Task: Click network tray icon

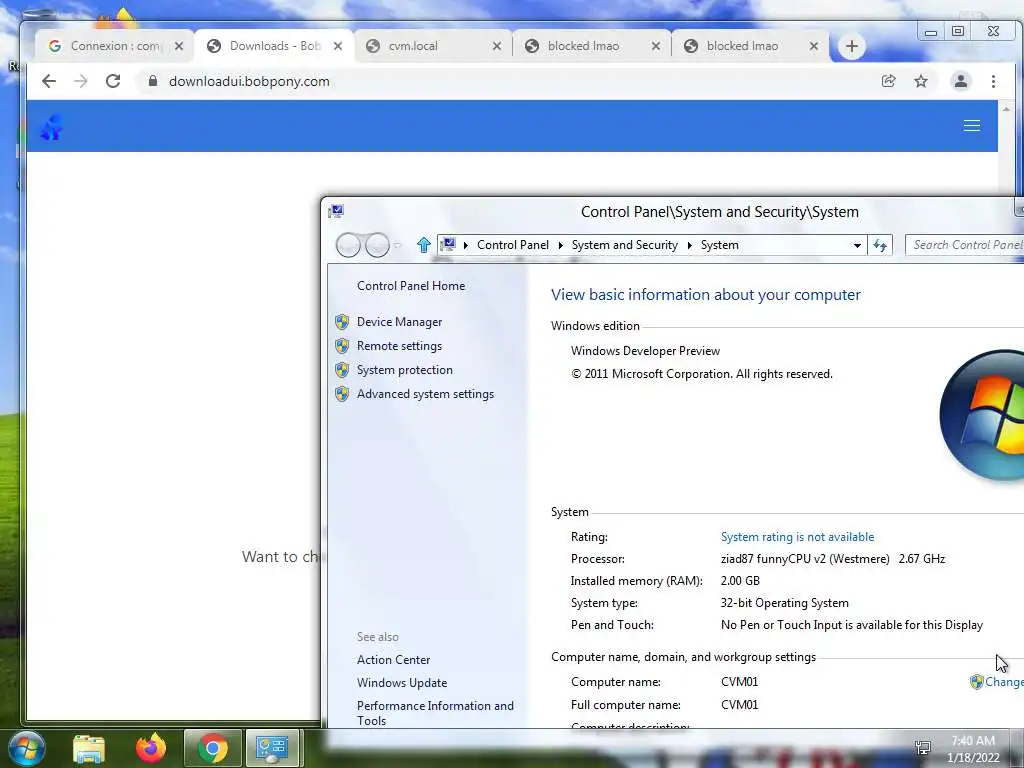Action: pyautogui.click(x=923, y=747)
